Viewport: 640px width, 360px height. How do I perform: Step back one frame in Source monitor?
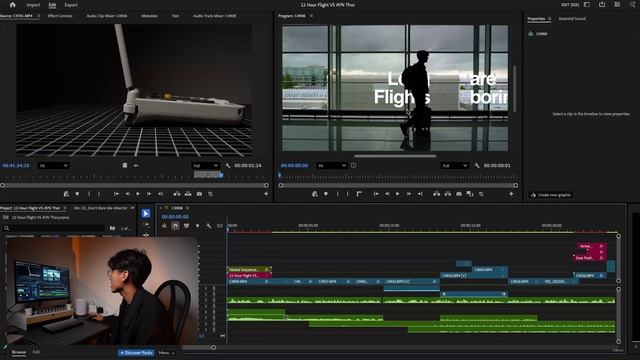point(127,194)
